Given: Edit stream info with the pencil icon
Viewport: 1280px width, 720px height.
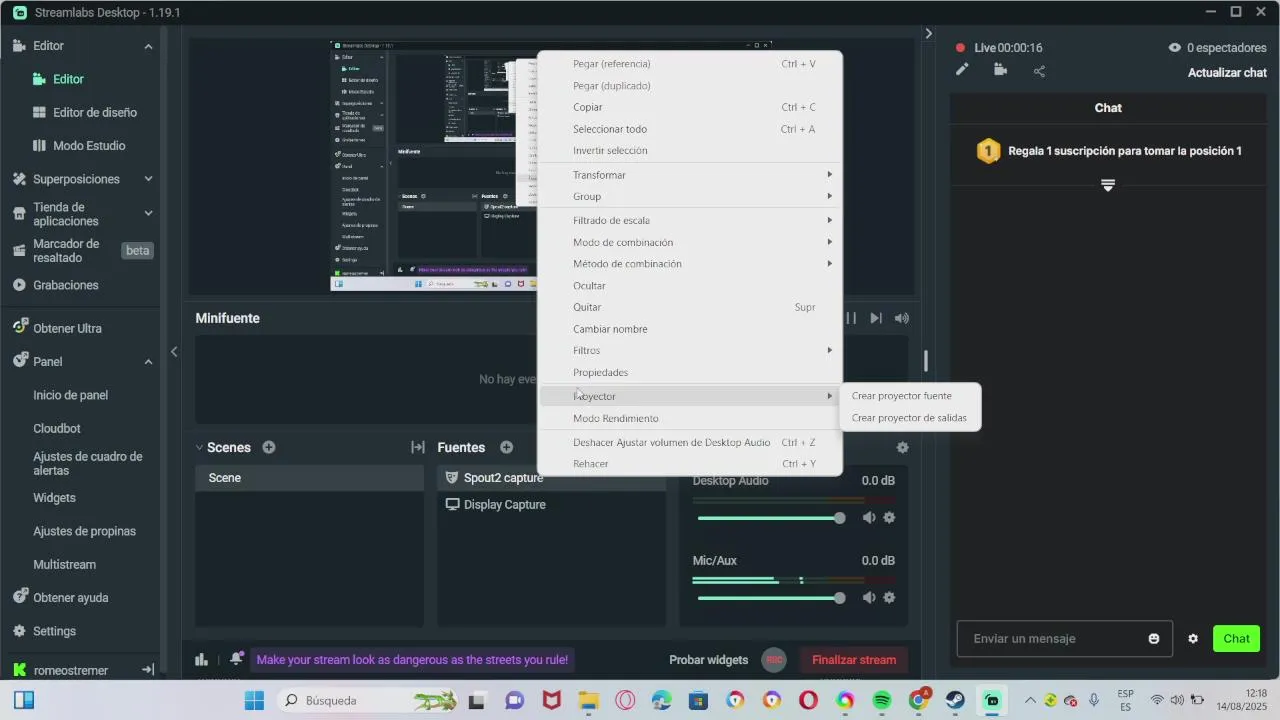Looking at the screenshot, I should pyautogui.click(x=962, y=70).
